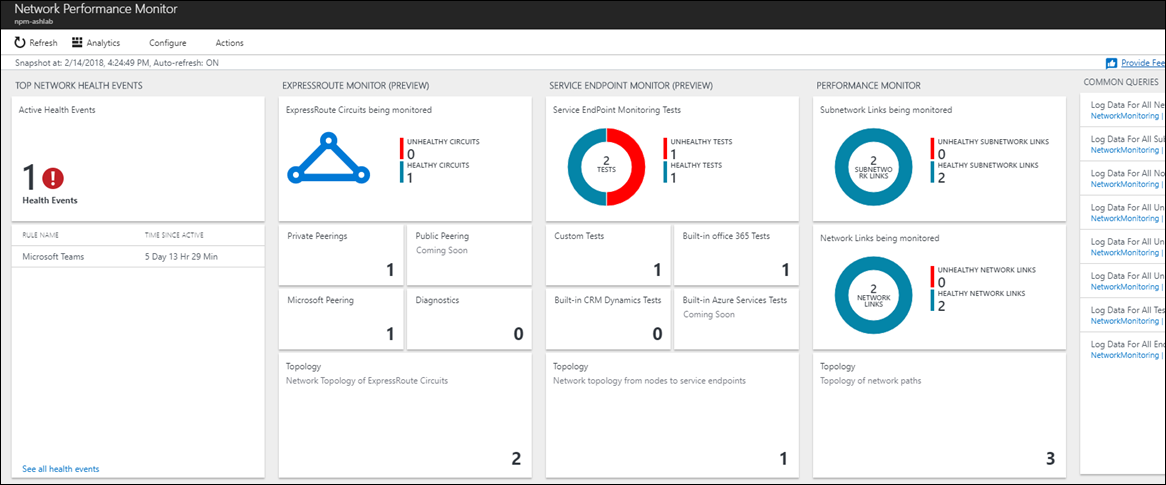The image size is (1166, 485).
Task: Click the Service Endpoint tests donut chart
Action: pyautogui.click(x=605, y=168)
